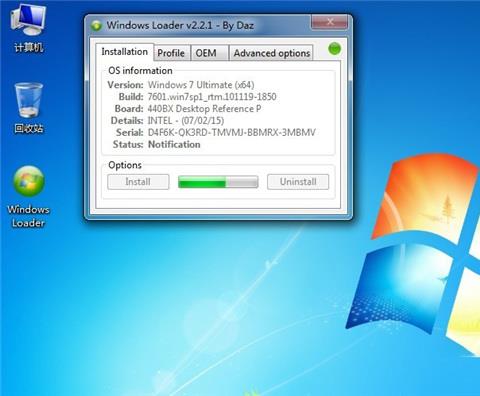This screenshot has width=480, height=396.
Task: Click the build 7601.win7sp1_rtm.101119-1850 text
Action: click(212, 97)
